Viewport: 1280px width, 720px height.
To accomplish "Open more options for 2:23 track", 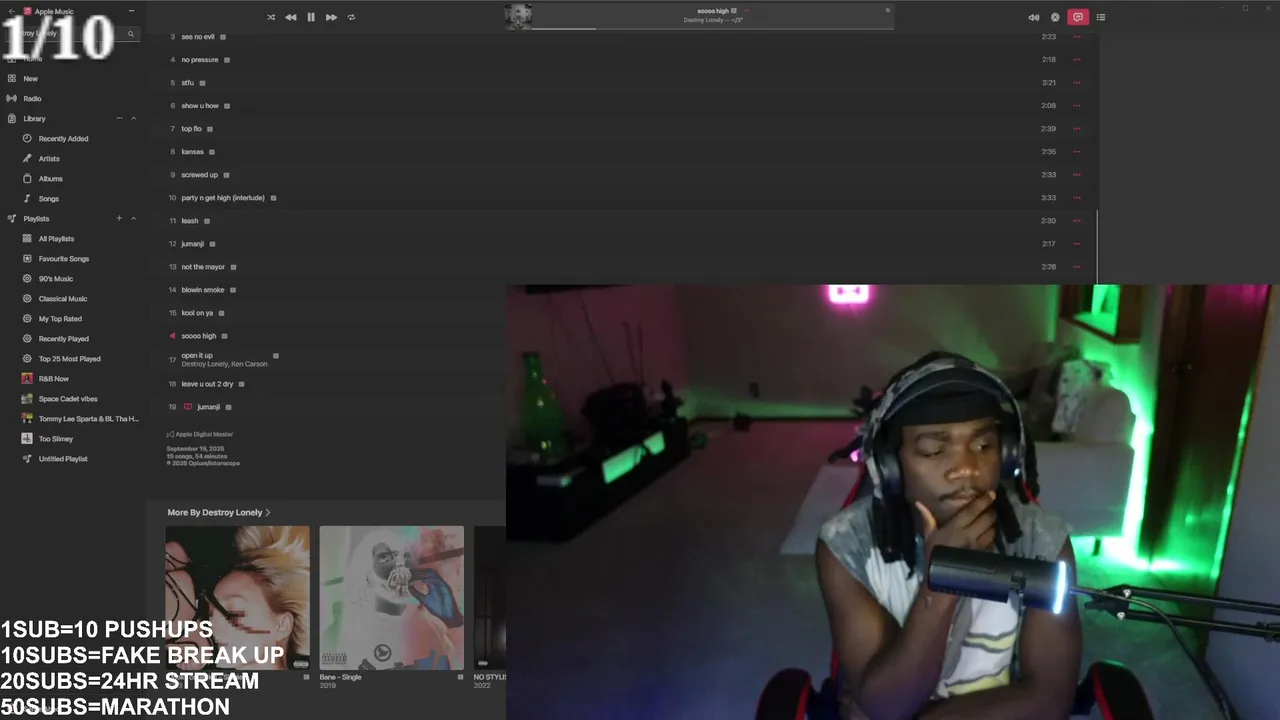I will tap(1077, 37).
